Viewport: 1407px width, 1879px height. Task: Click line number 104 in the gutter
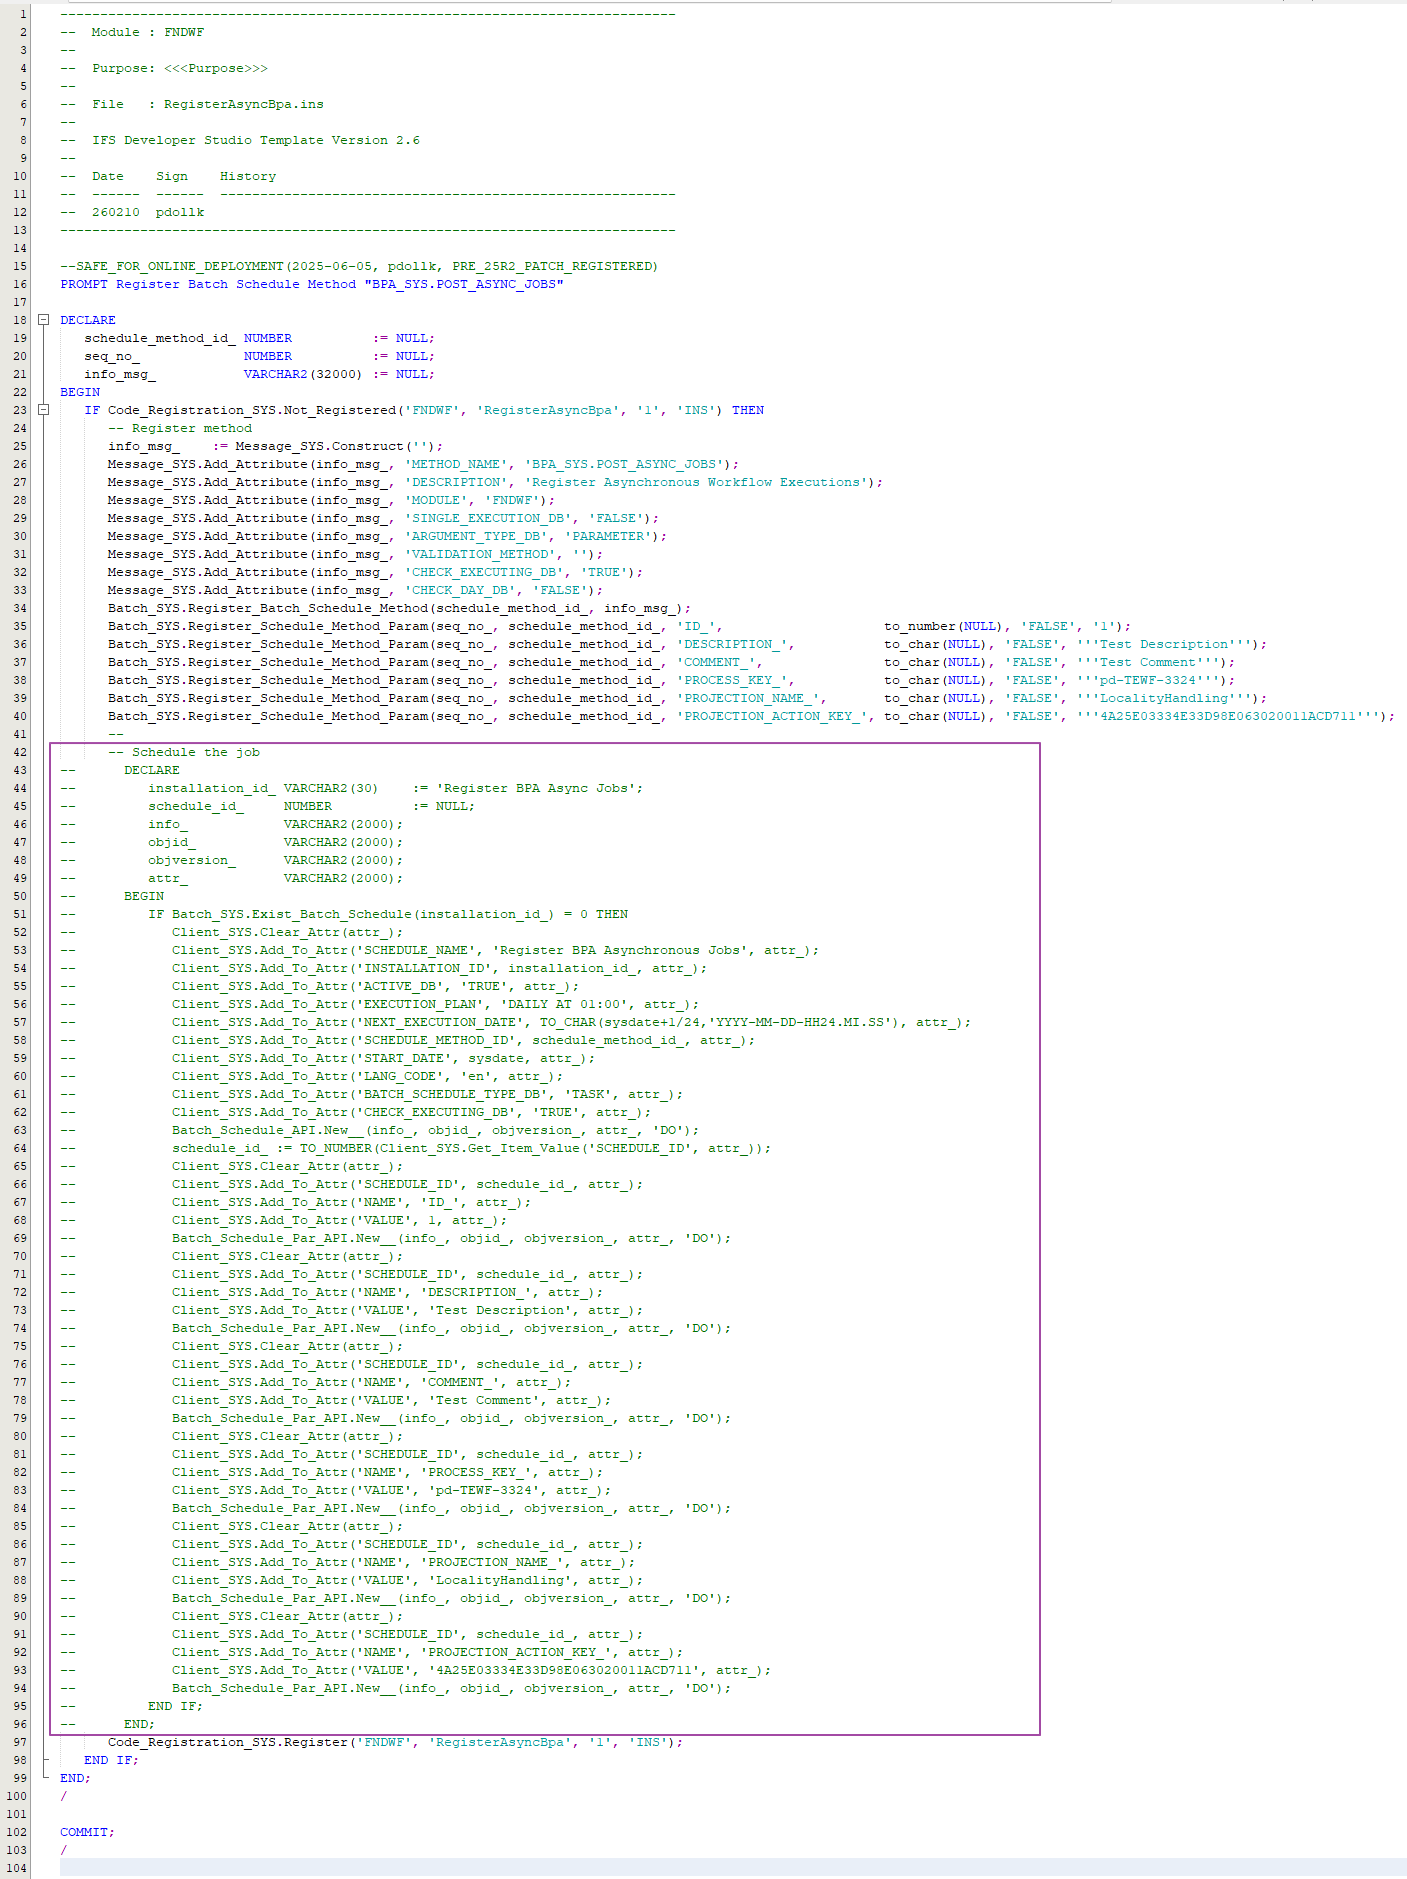click(x=17, y=1868)
